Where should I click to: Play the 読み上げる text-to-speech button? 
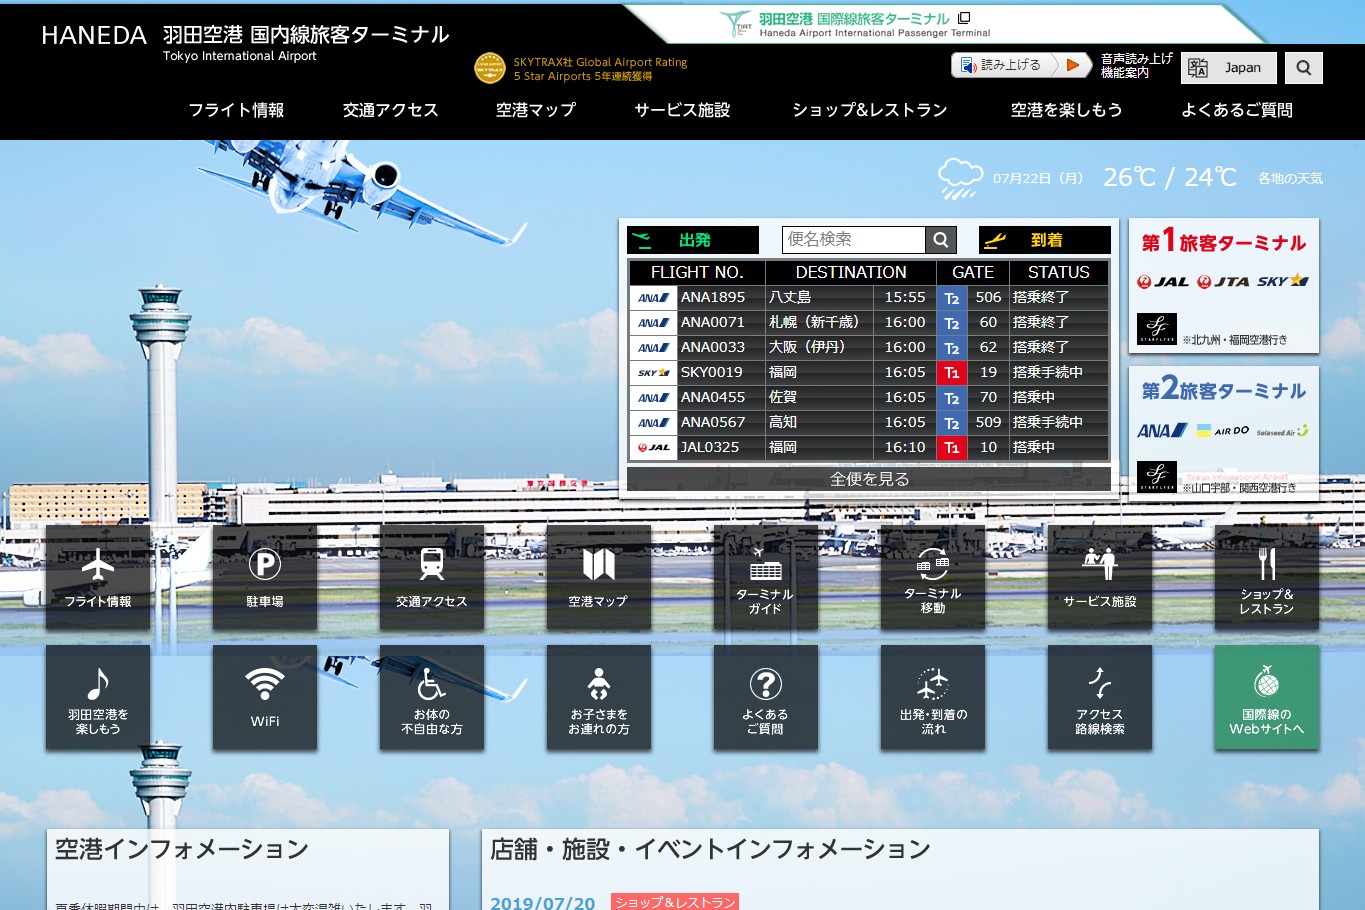click(1021, 65)
